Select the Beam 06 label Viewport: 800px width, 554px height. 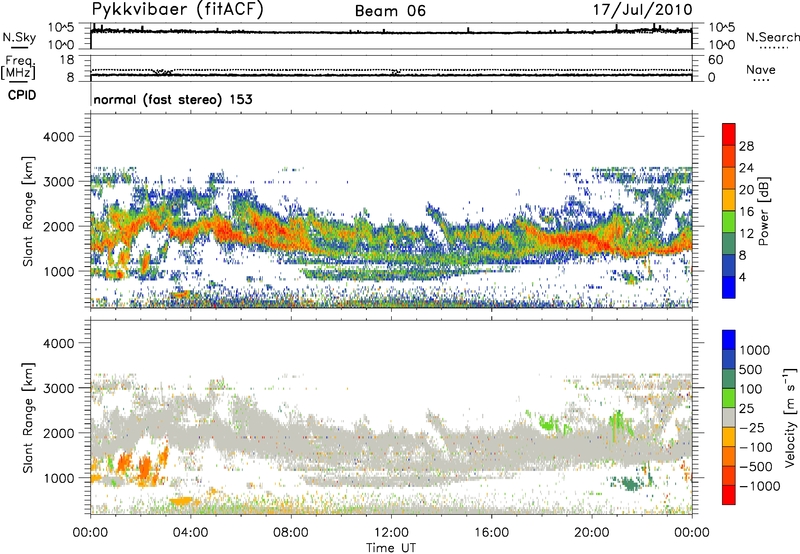point(390,11)
